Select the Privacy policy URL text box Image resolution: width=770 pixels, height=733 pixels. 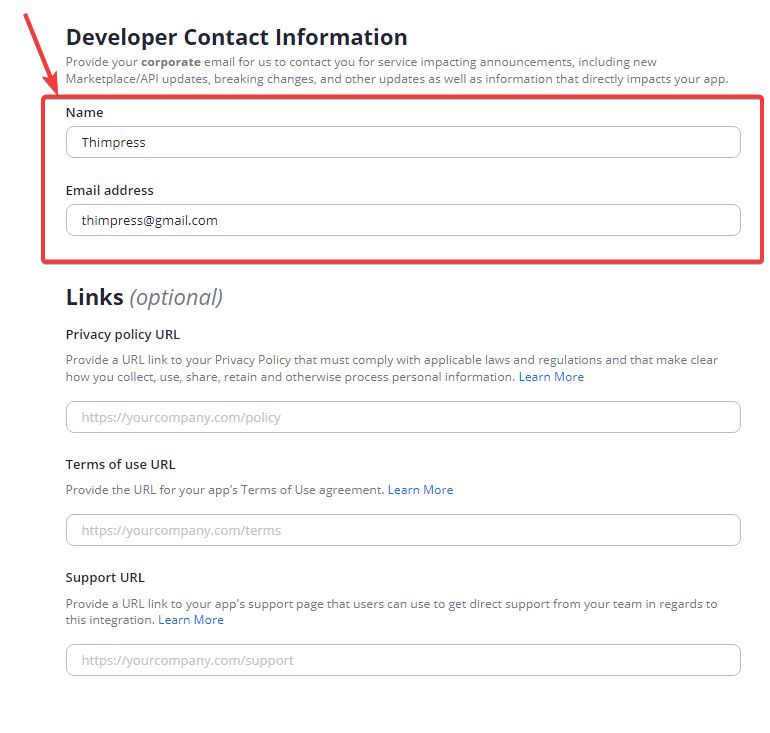403,417
